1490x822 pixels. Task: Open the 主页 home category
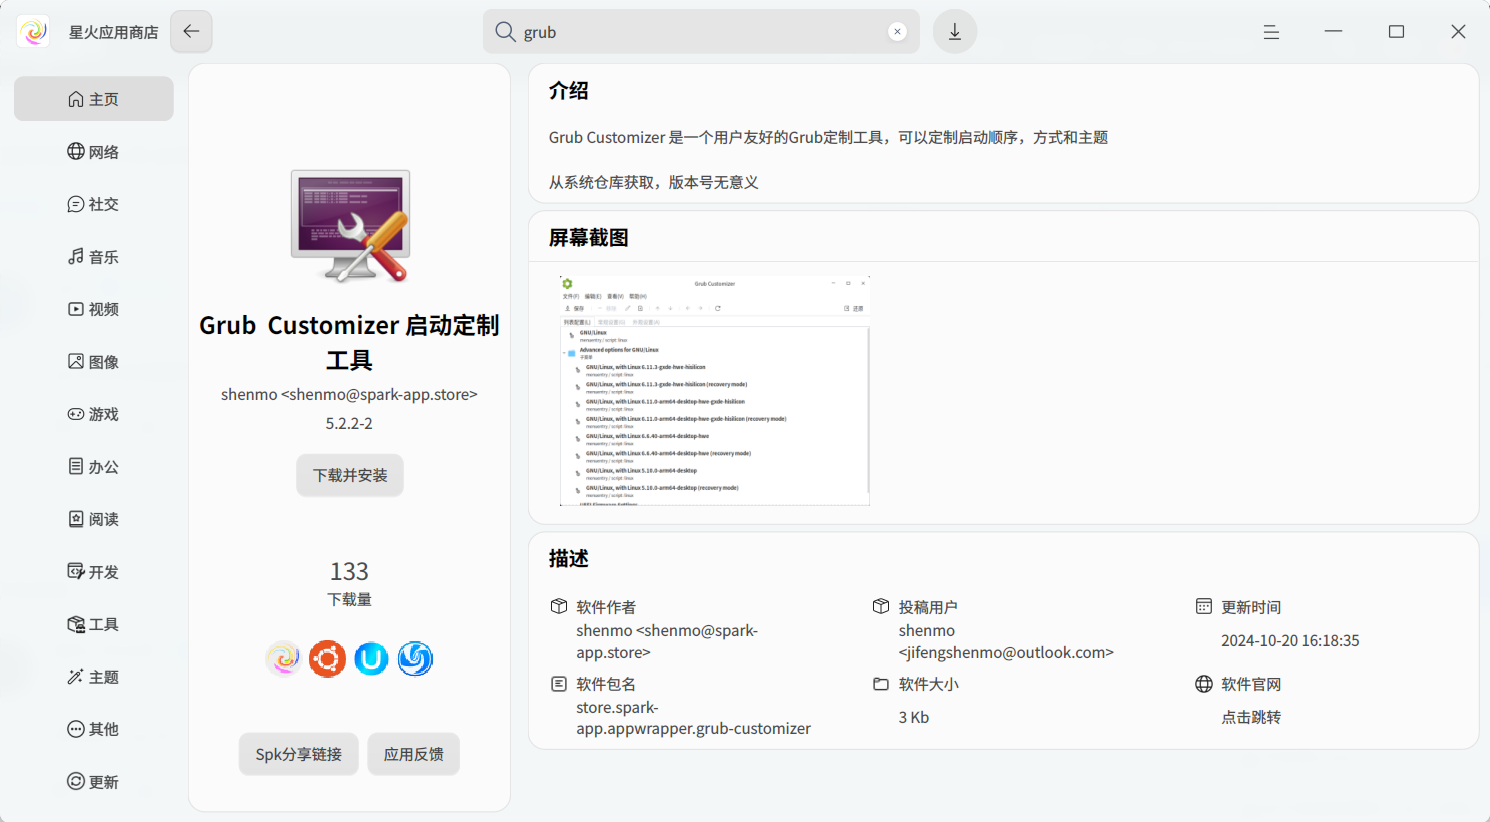coord(94,99)
